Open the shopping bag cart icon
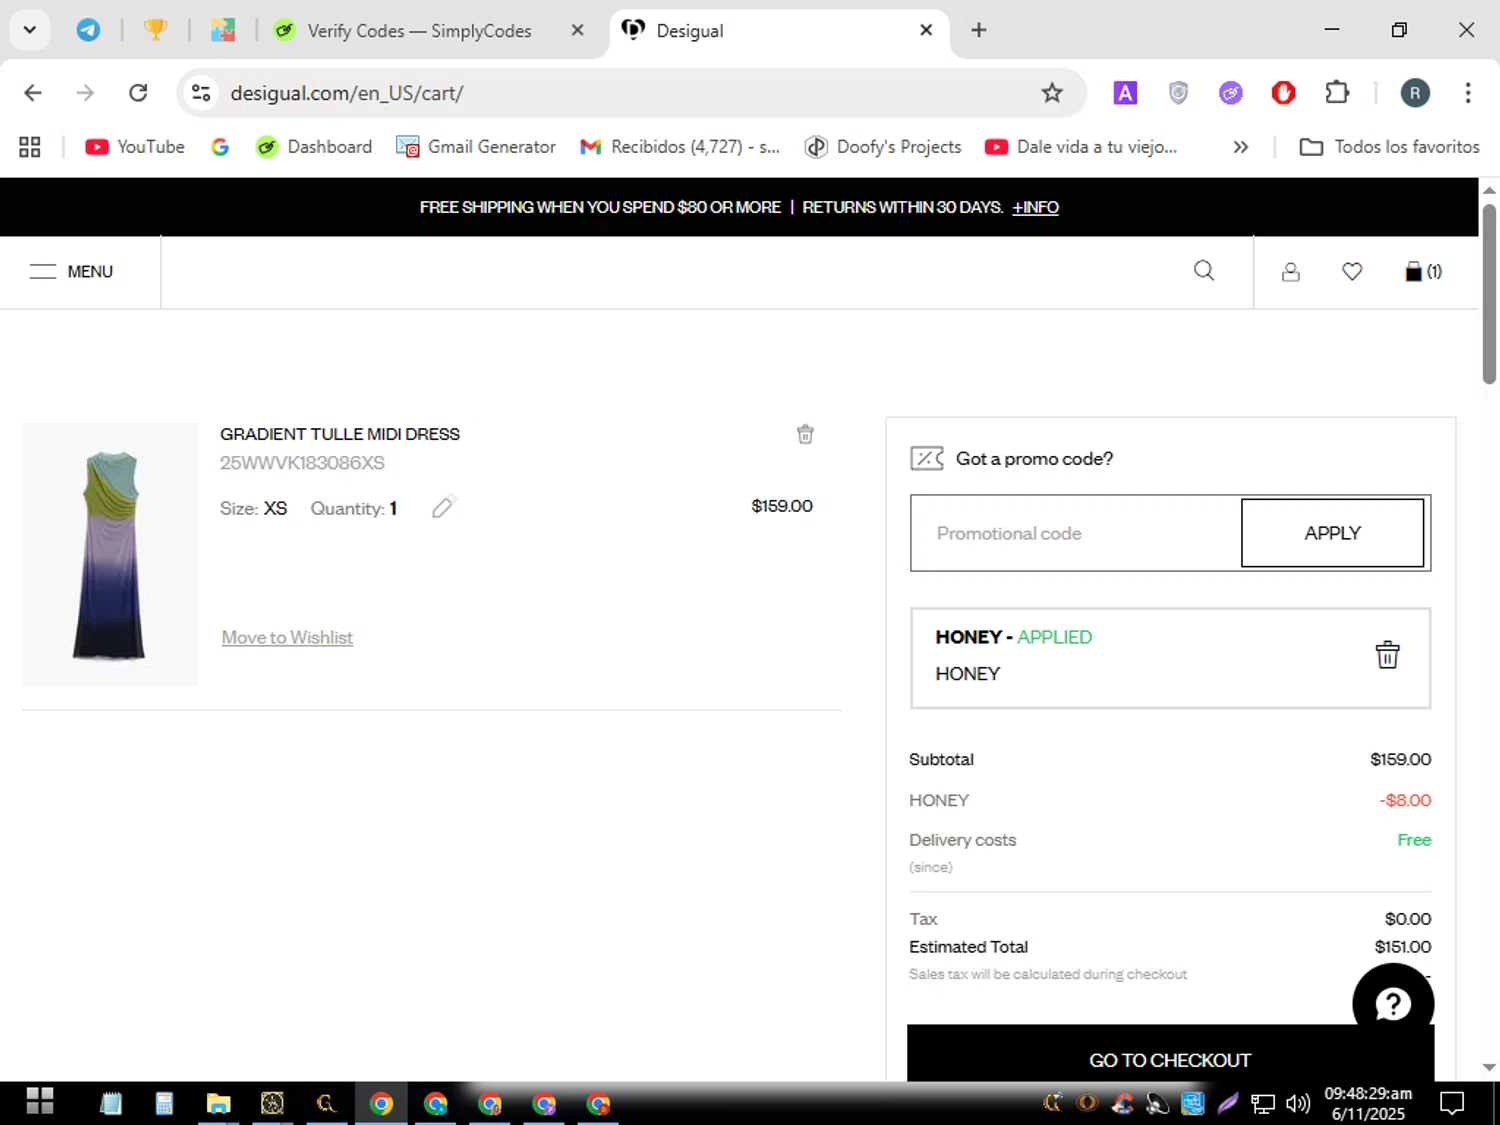Screen dimensions: 1500x1125 click(x=1423, y=272)
